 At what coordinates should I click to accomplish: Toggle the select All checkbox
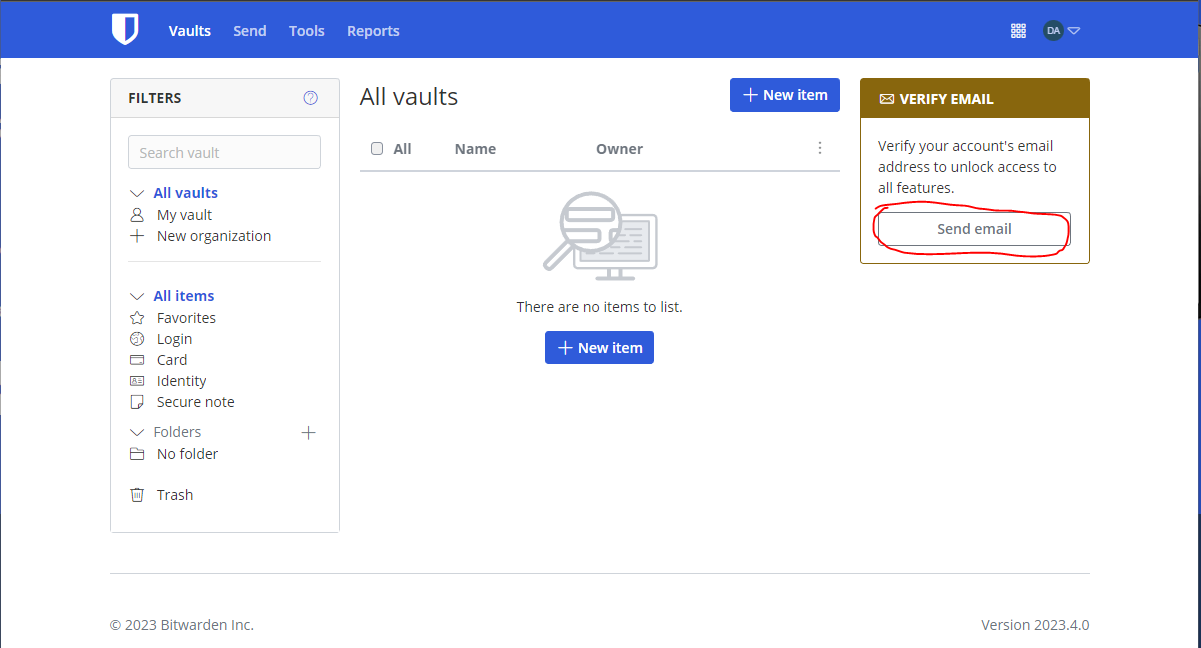click(x=377, y=149)
